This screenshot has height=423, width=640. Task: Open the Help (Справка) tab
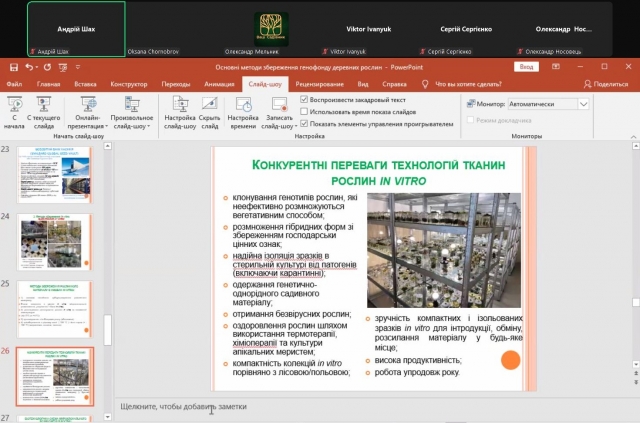pos(394,84)
